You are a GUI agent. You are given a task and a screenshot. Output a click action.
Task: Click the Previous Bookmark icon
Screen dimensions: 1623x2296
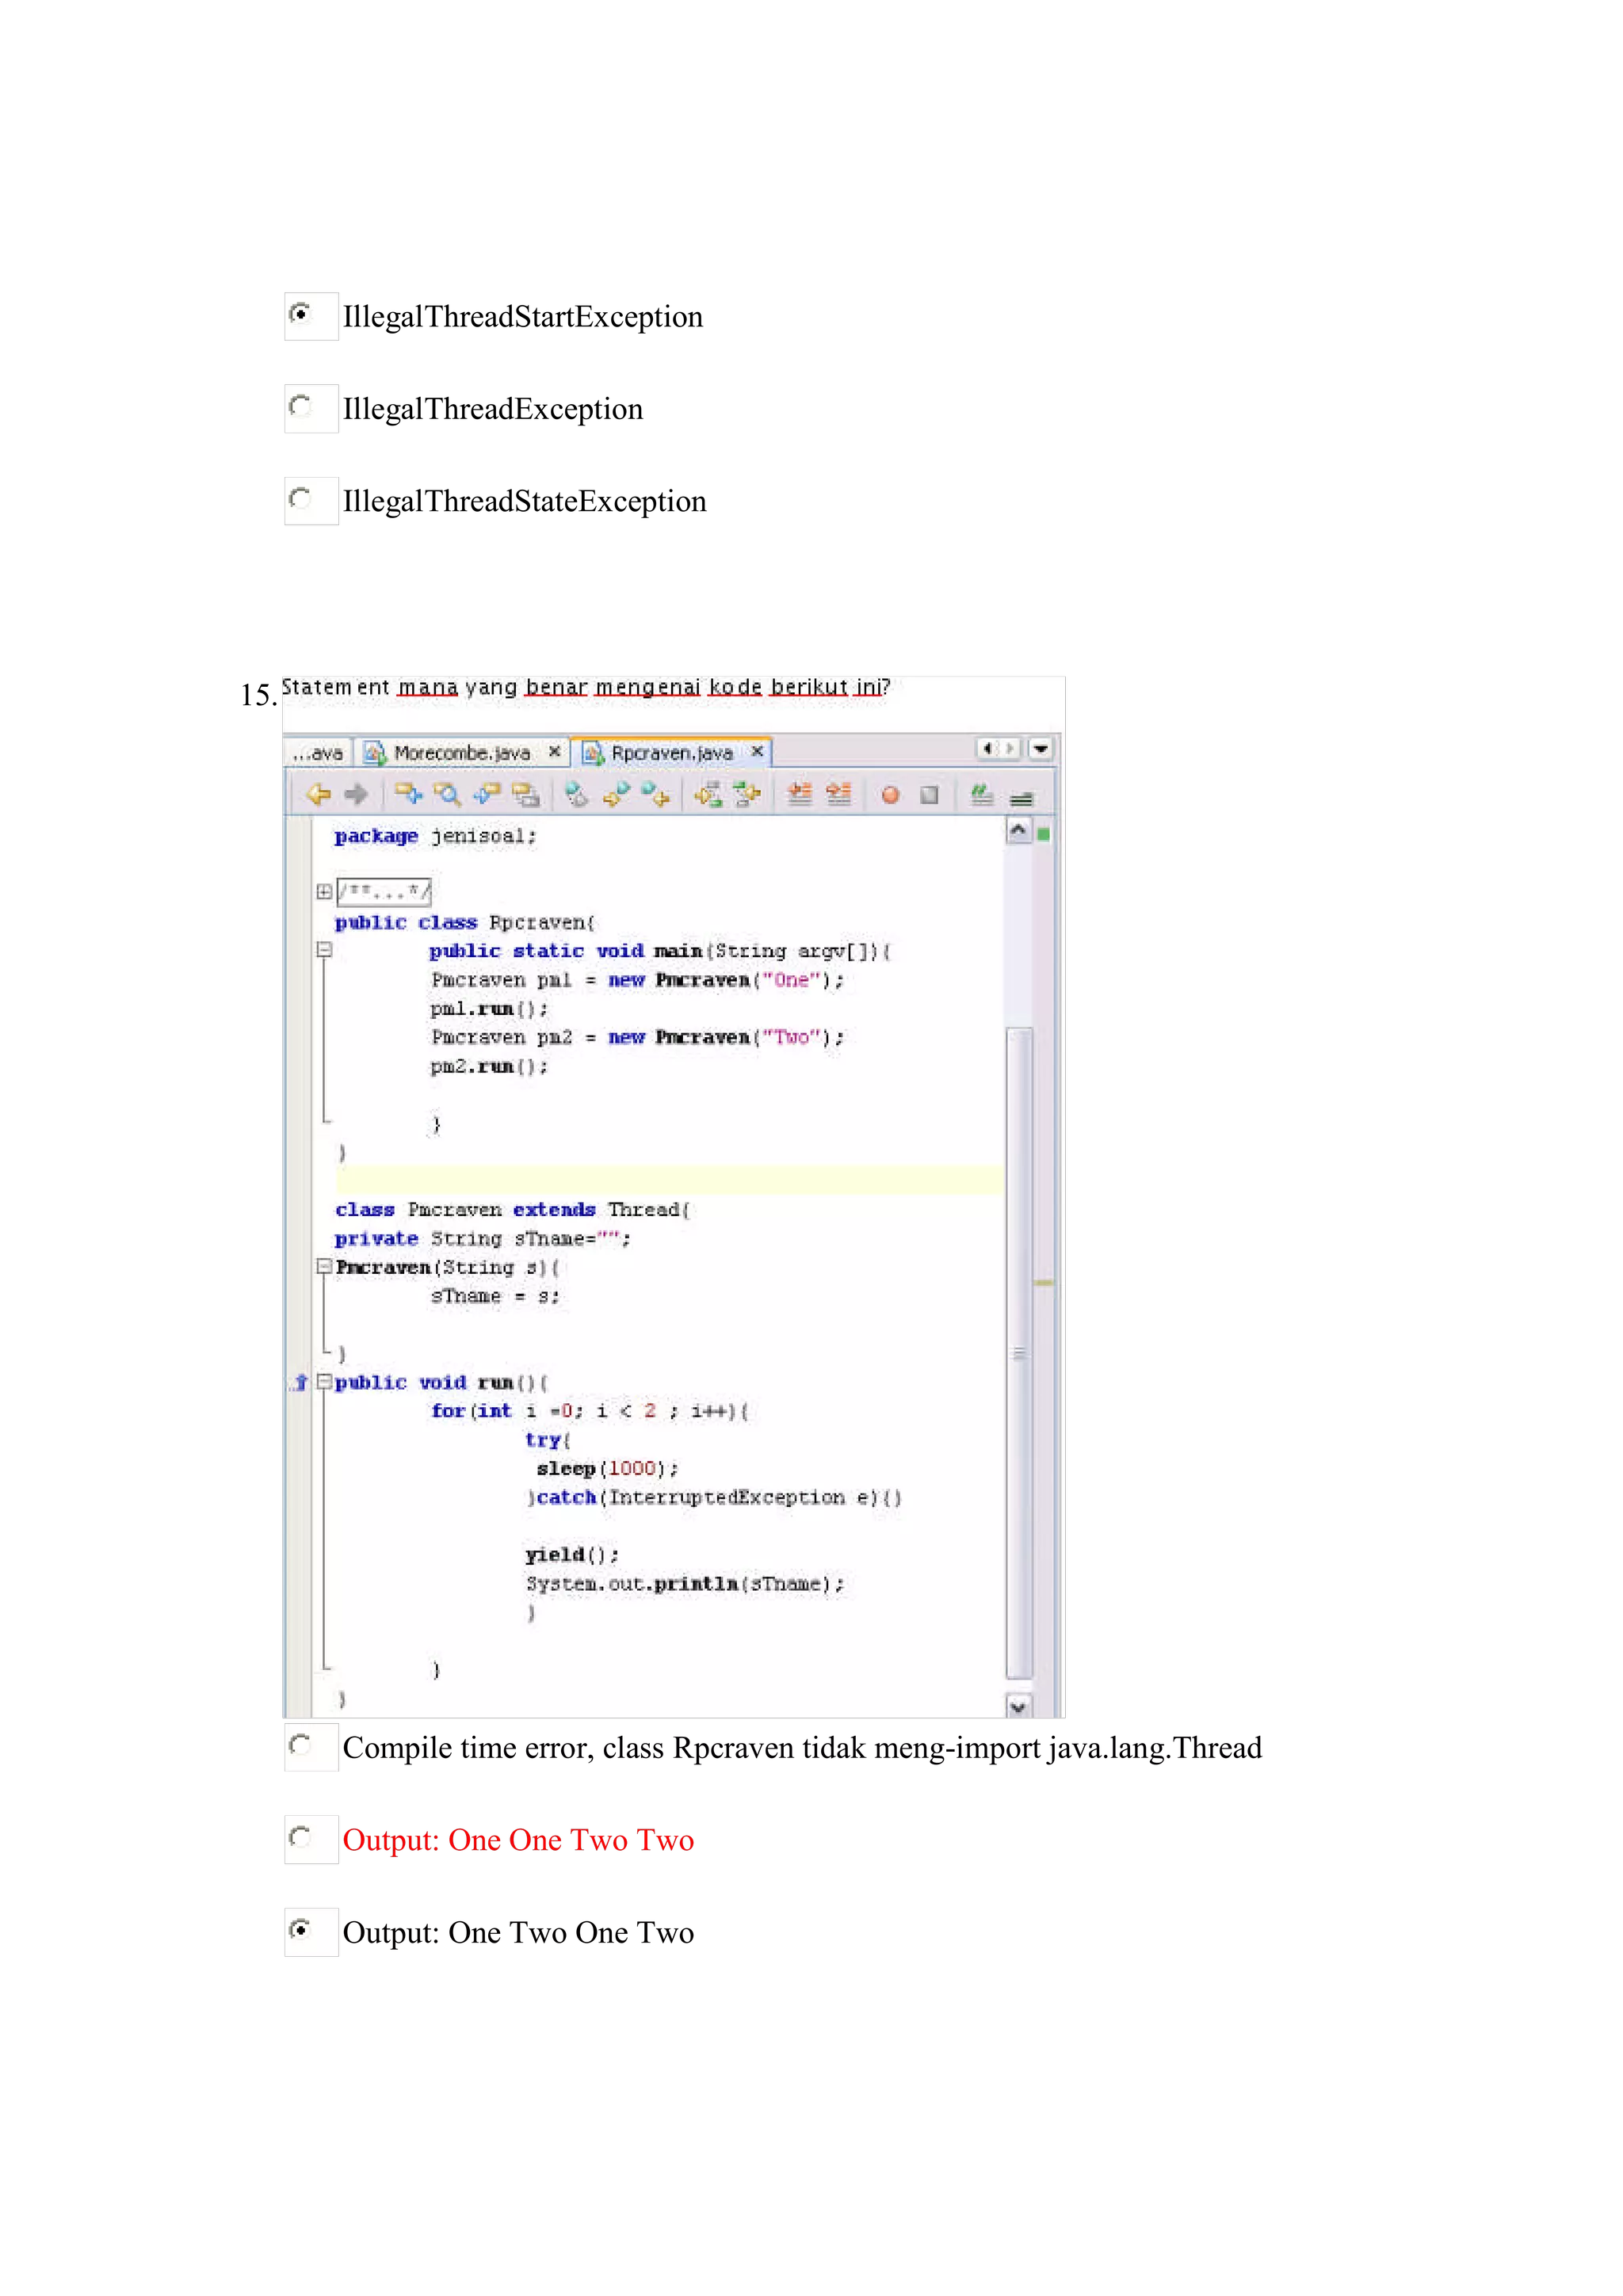[x=616, y=795]
